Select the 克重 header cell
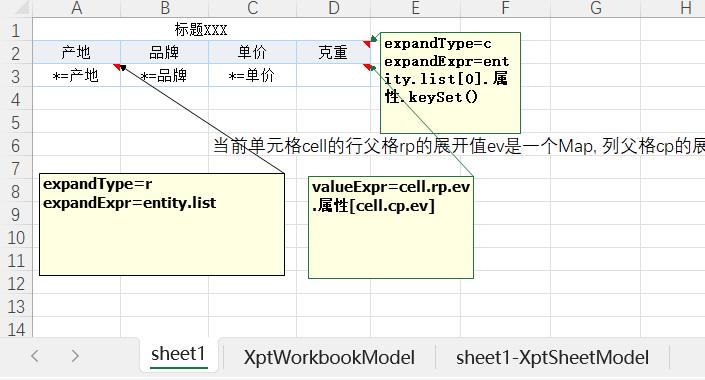The height and width of the screenshot is (380, 705). point(334,53)
